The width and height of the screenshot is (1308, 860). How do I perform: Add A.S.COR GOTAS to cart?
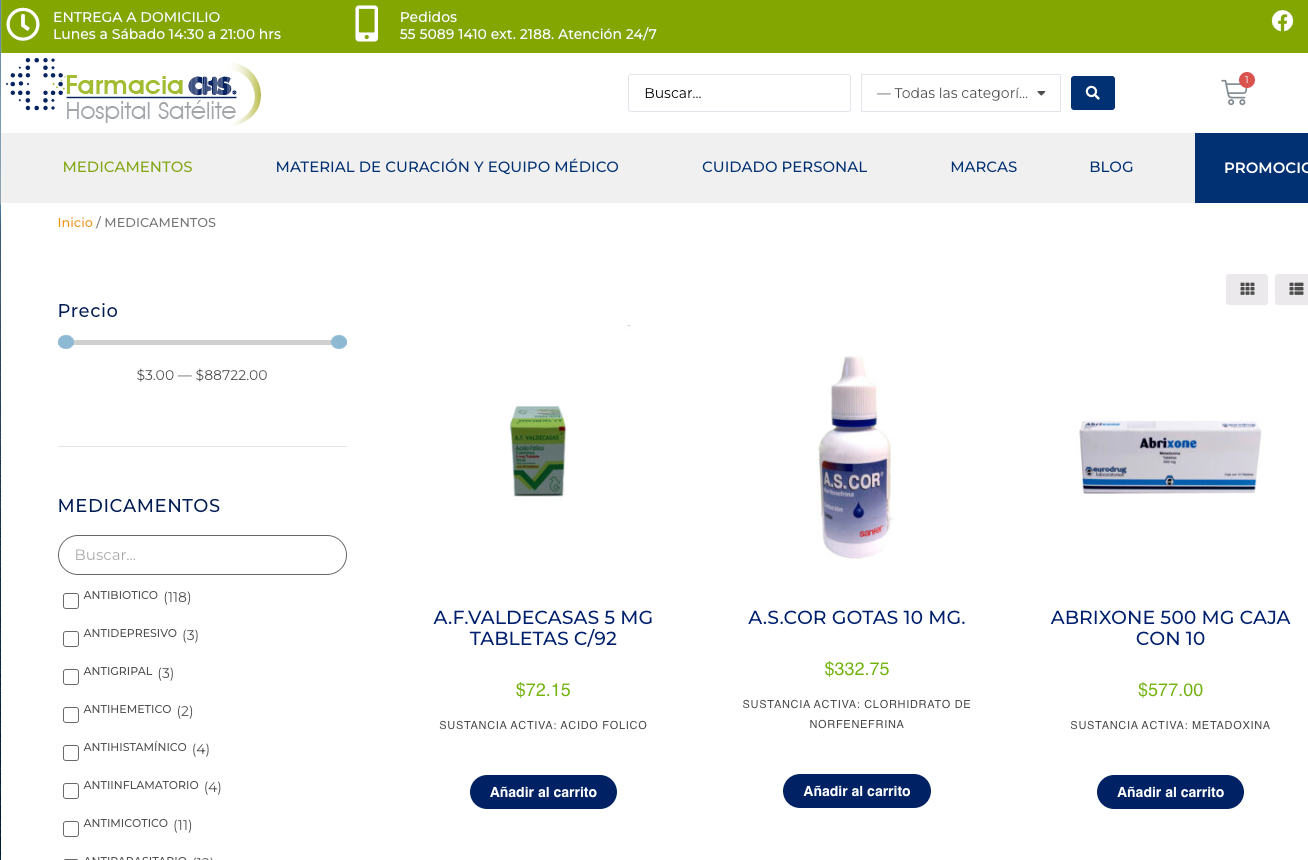click(x=857, y=791)
